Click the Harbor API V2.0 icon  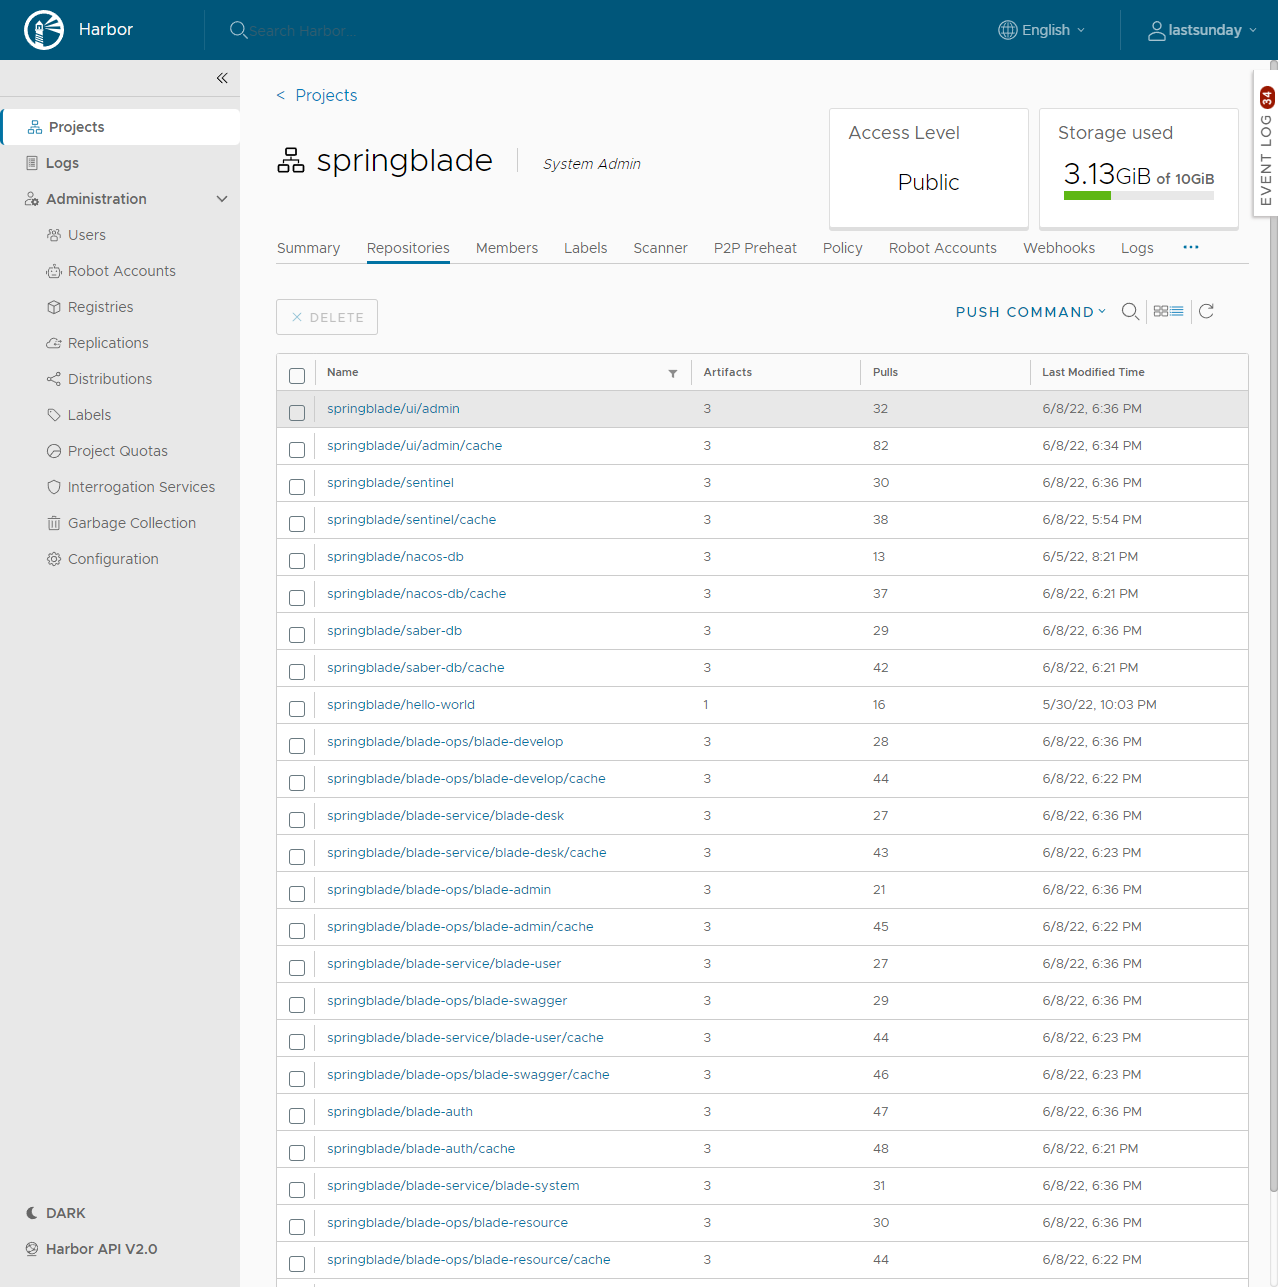pyautogui.click(x=32, y=1249)
